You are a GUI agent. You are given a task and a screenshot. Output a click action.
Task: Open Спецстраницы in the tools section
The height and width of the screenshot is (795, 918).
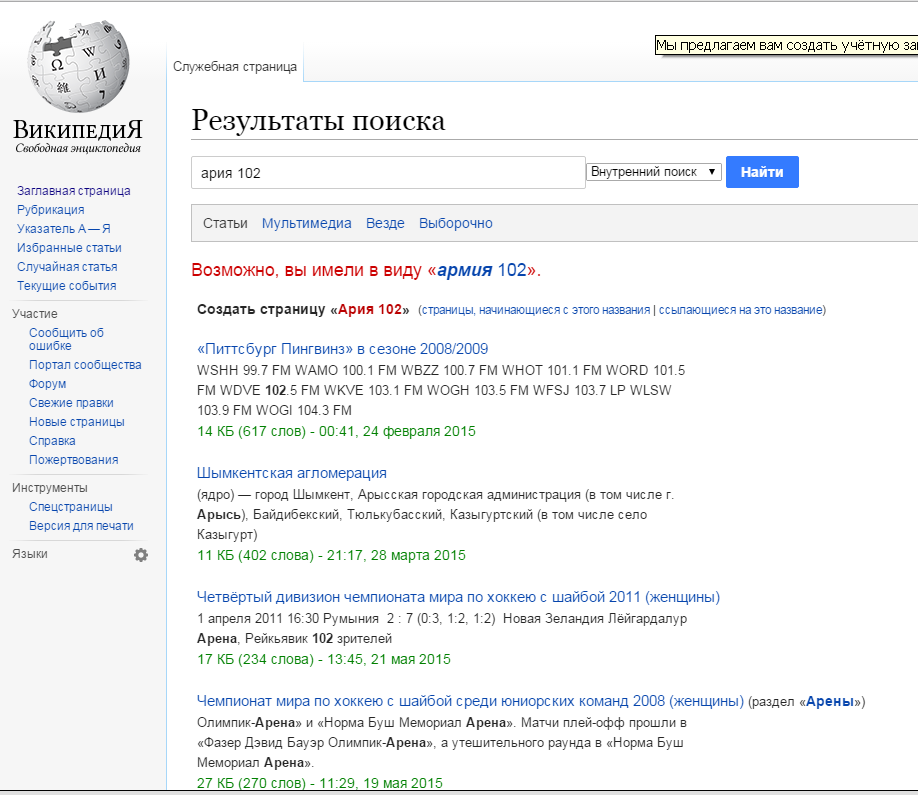[x=70, y=507]
